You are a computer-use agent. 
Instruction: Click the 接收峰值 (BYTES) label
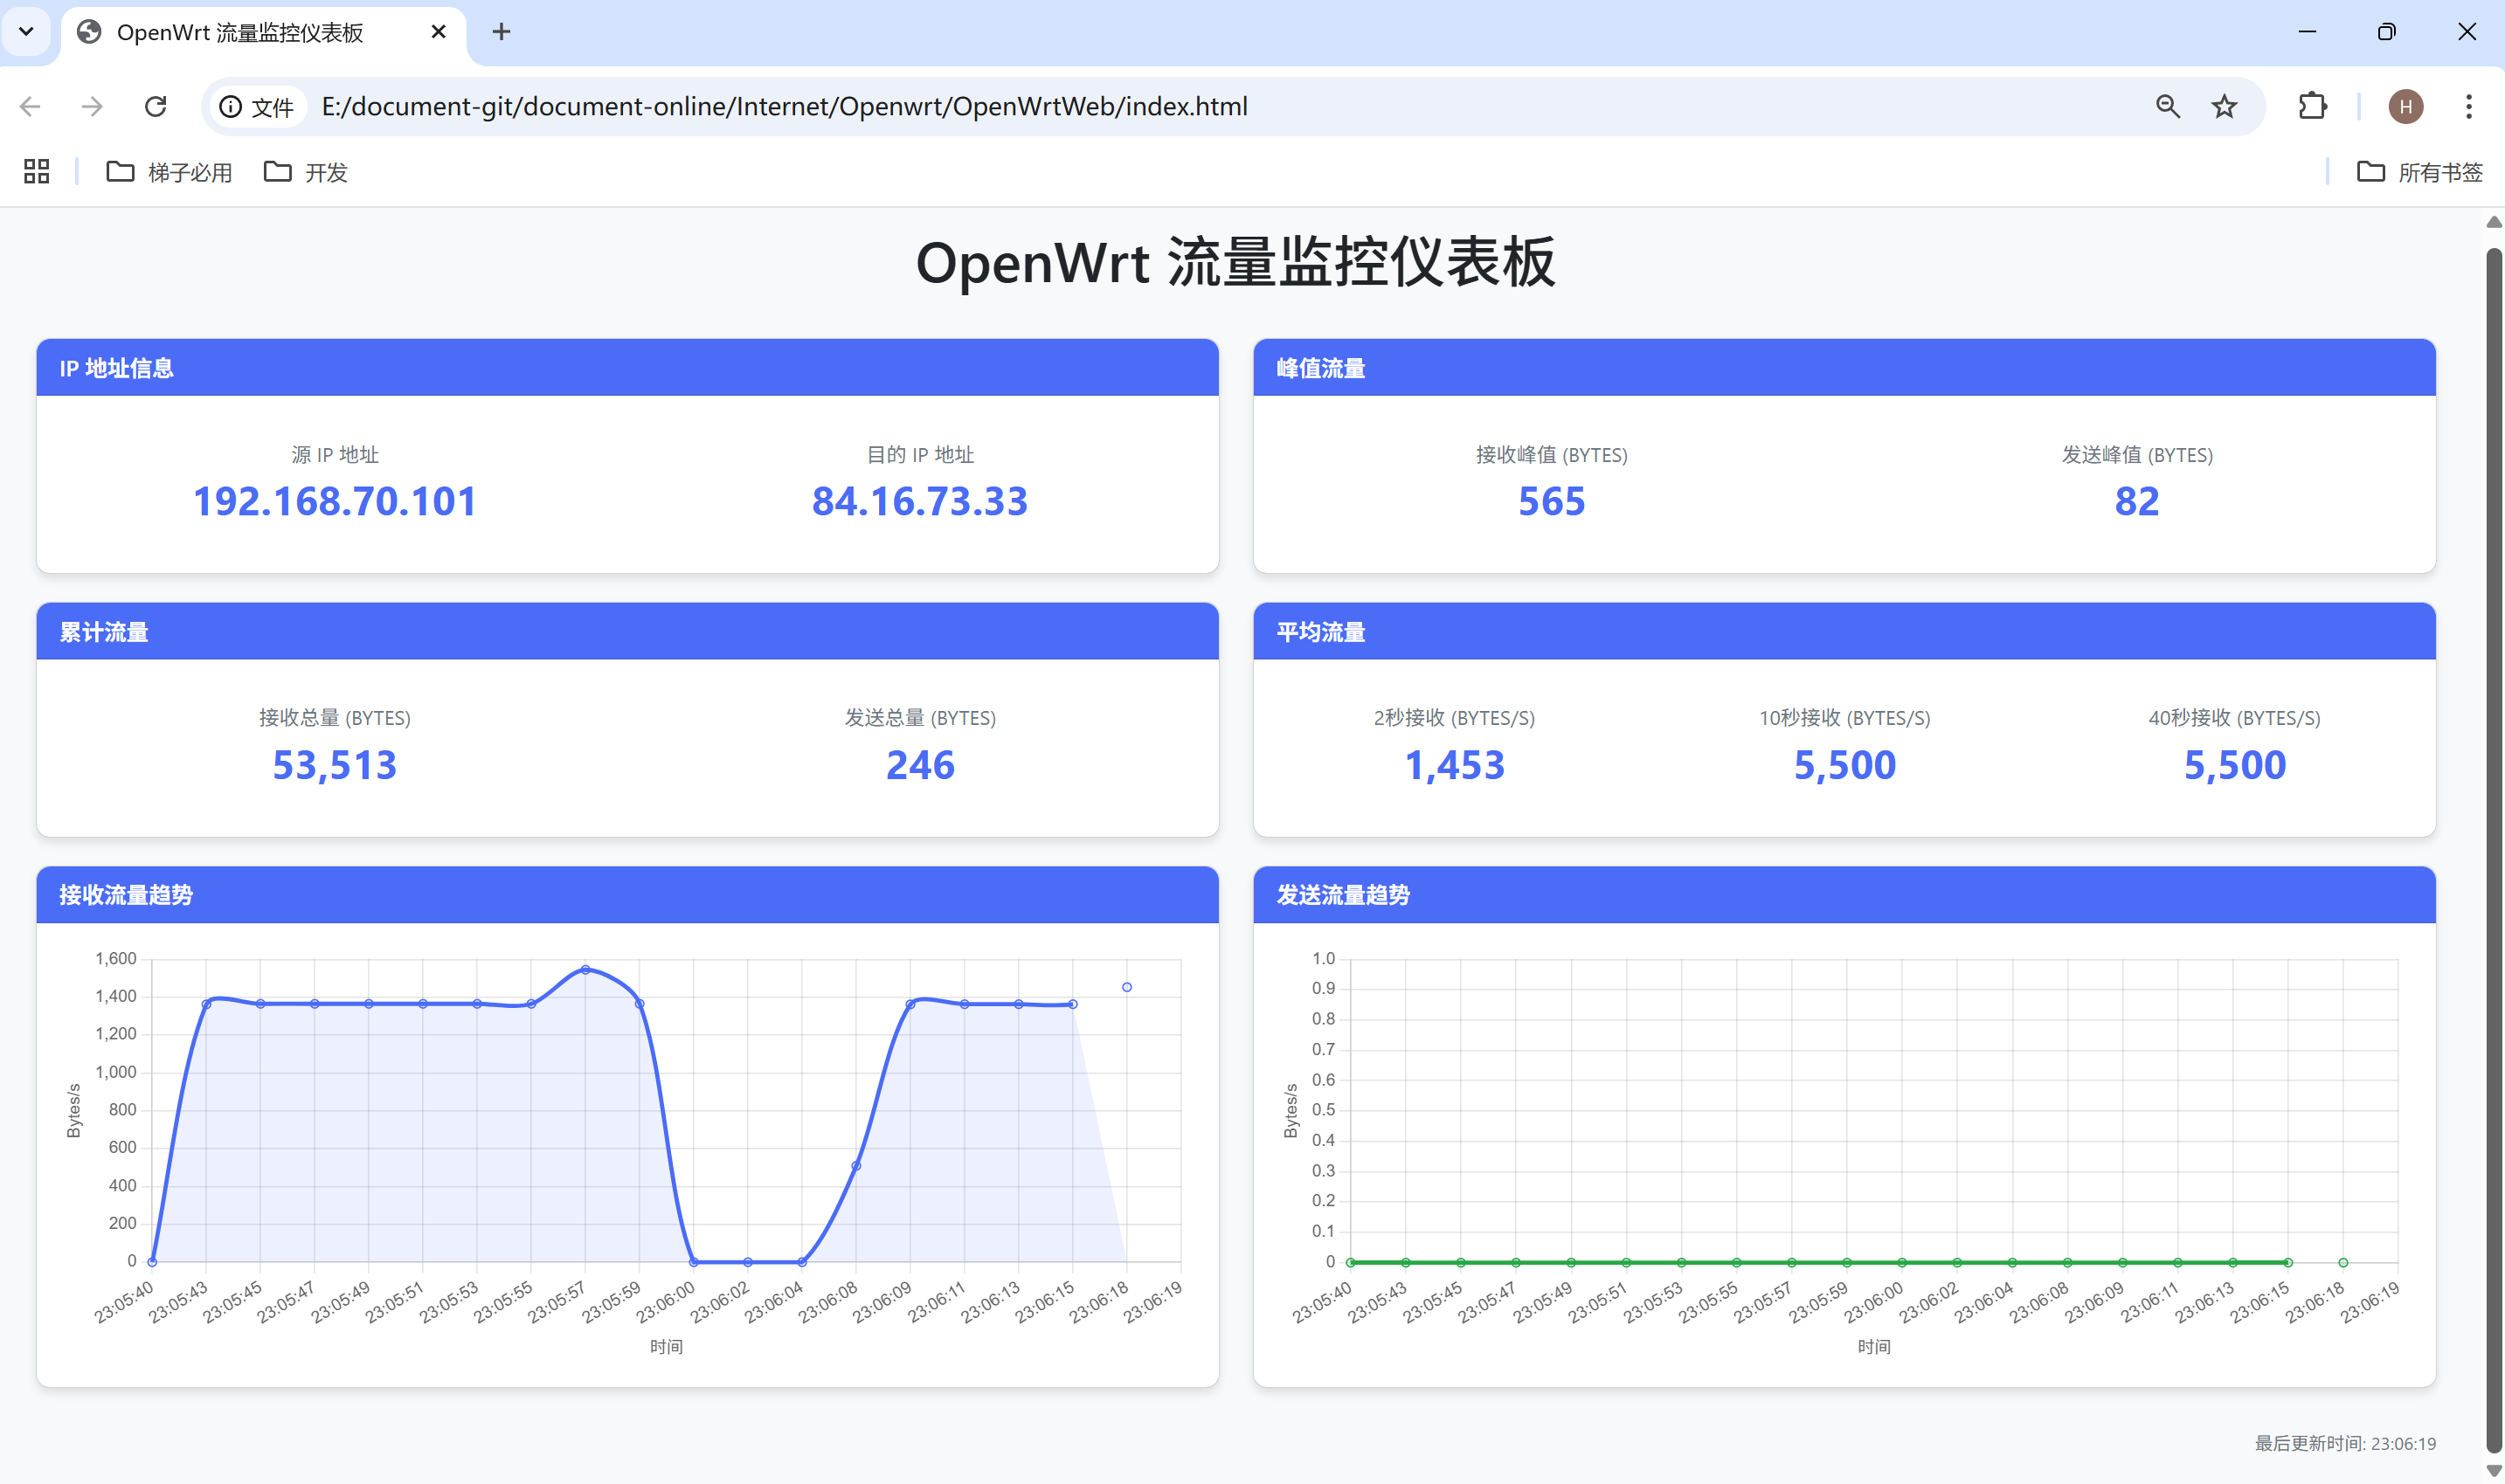(1552, 455)
